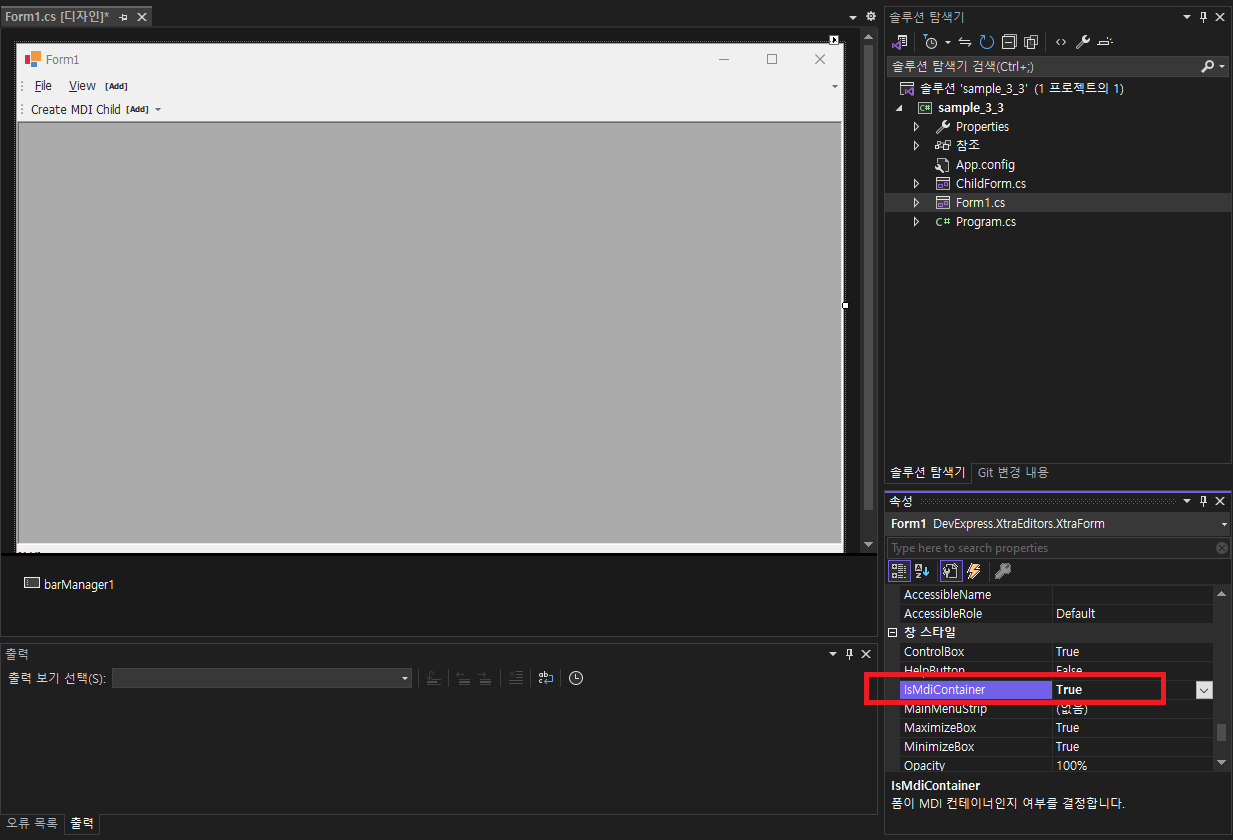Switch to 오류 목록 tab
Screen dimensions: 1233x840
pos(32,824)
